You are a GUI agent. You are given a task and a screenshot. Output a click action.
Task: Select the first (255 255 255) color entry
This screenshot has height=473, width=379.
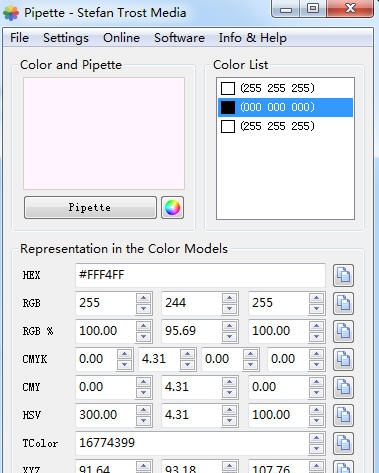[x=285, y=88]
